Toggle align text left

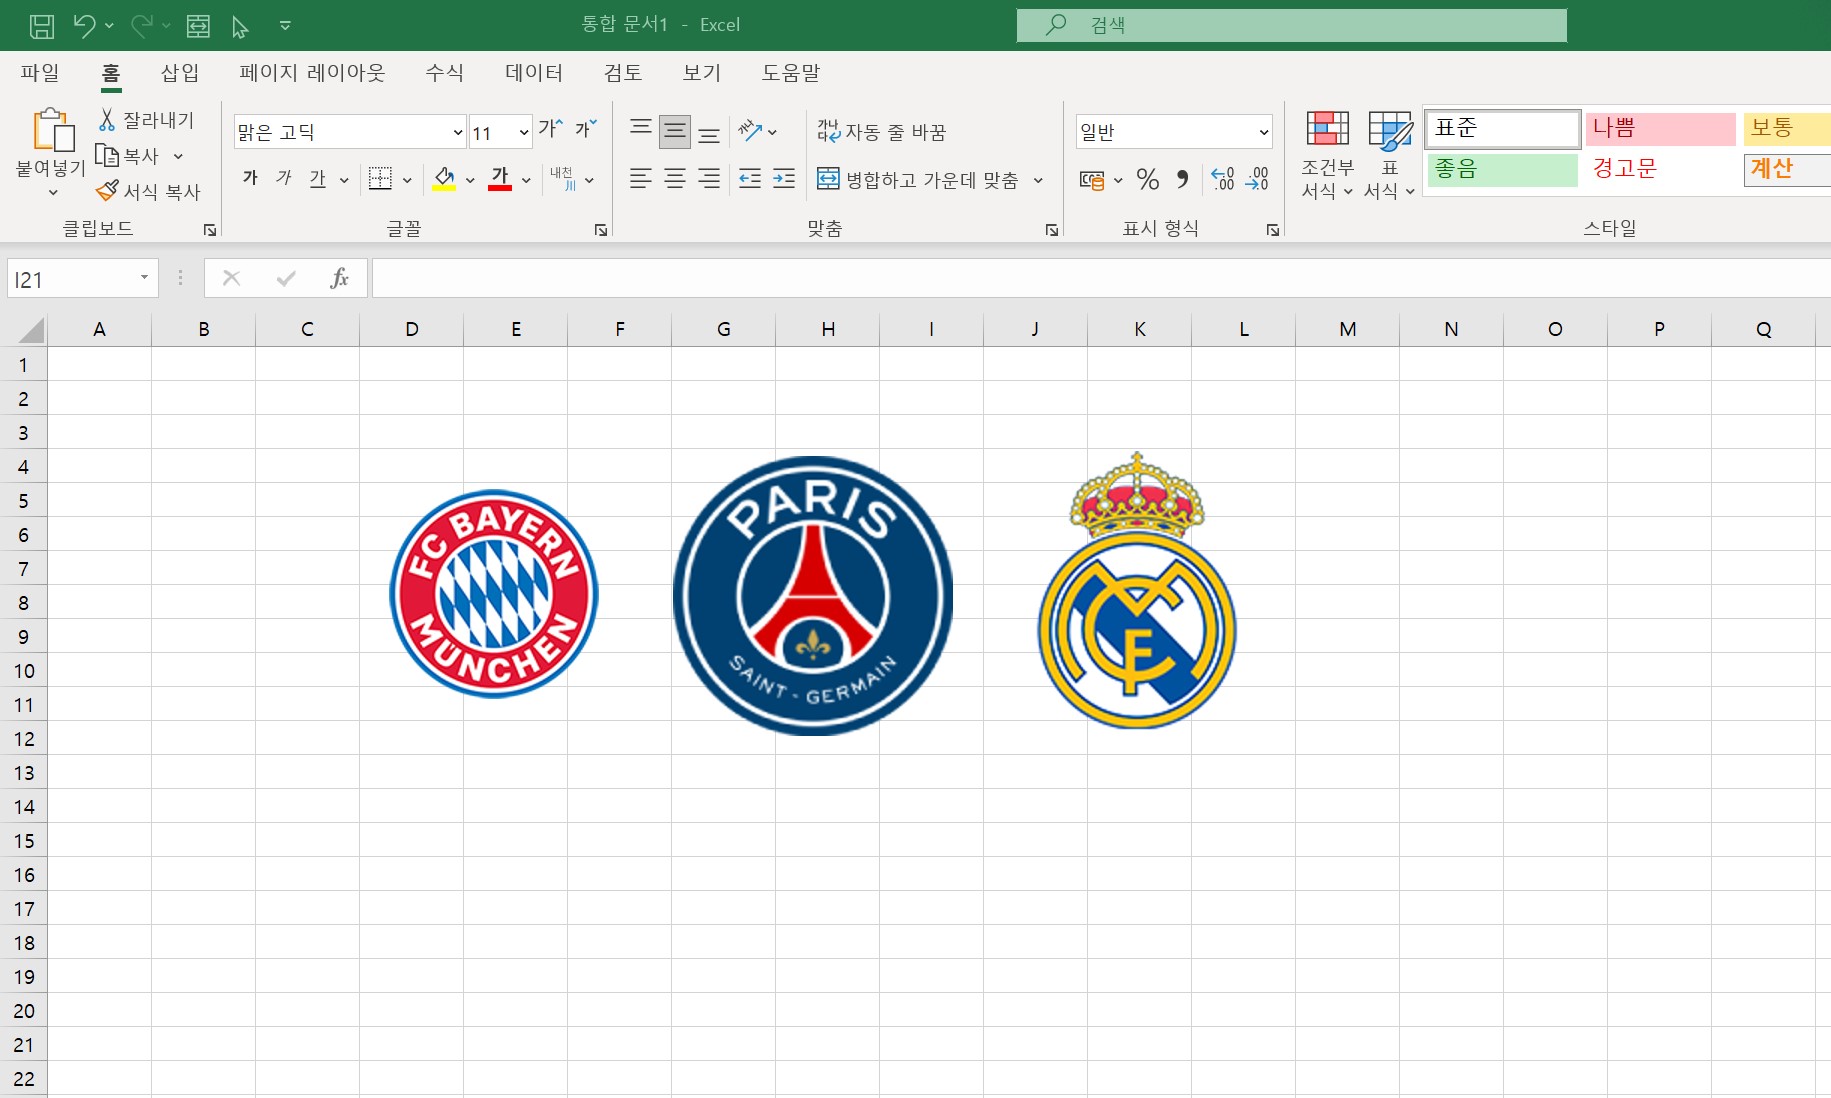[x=641, y=179]
